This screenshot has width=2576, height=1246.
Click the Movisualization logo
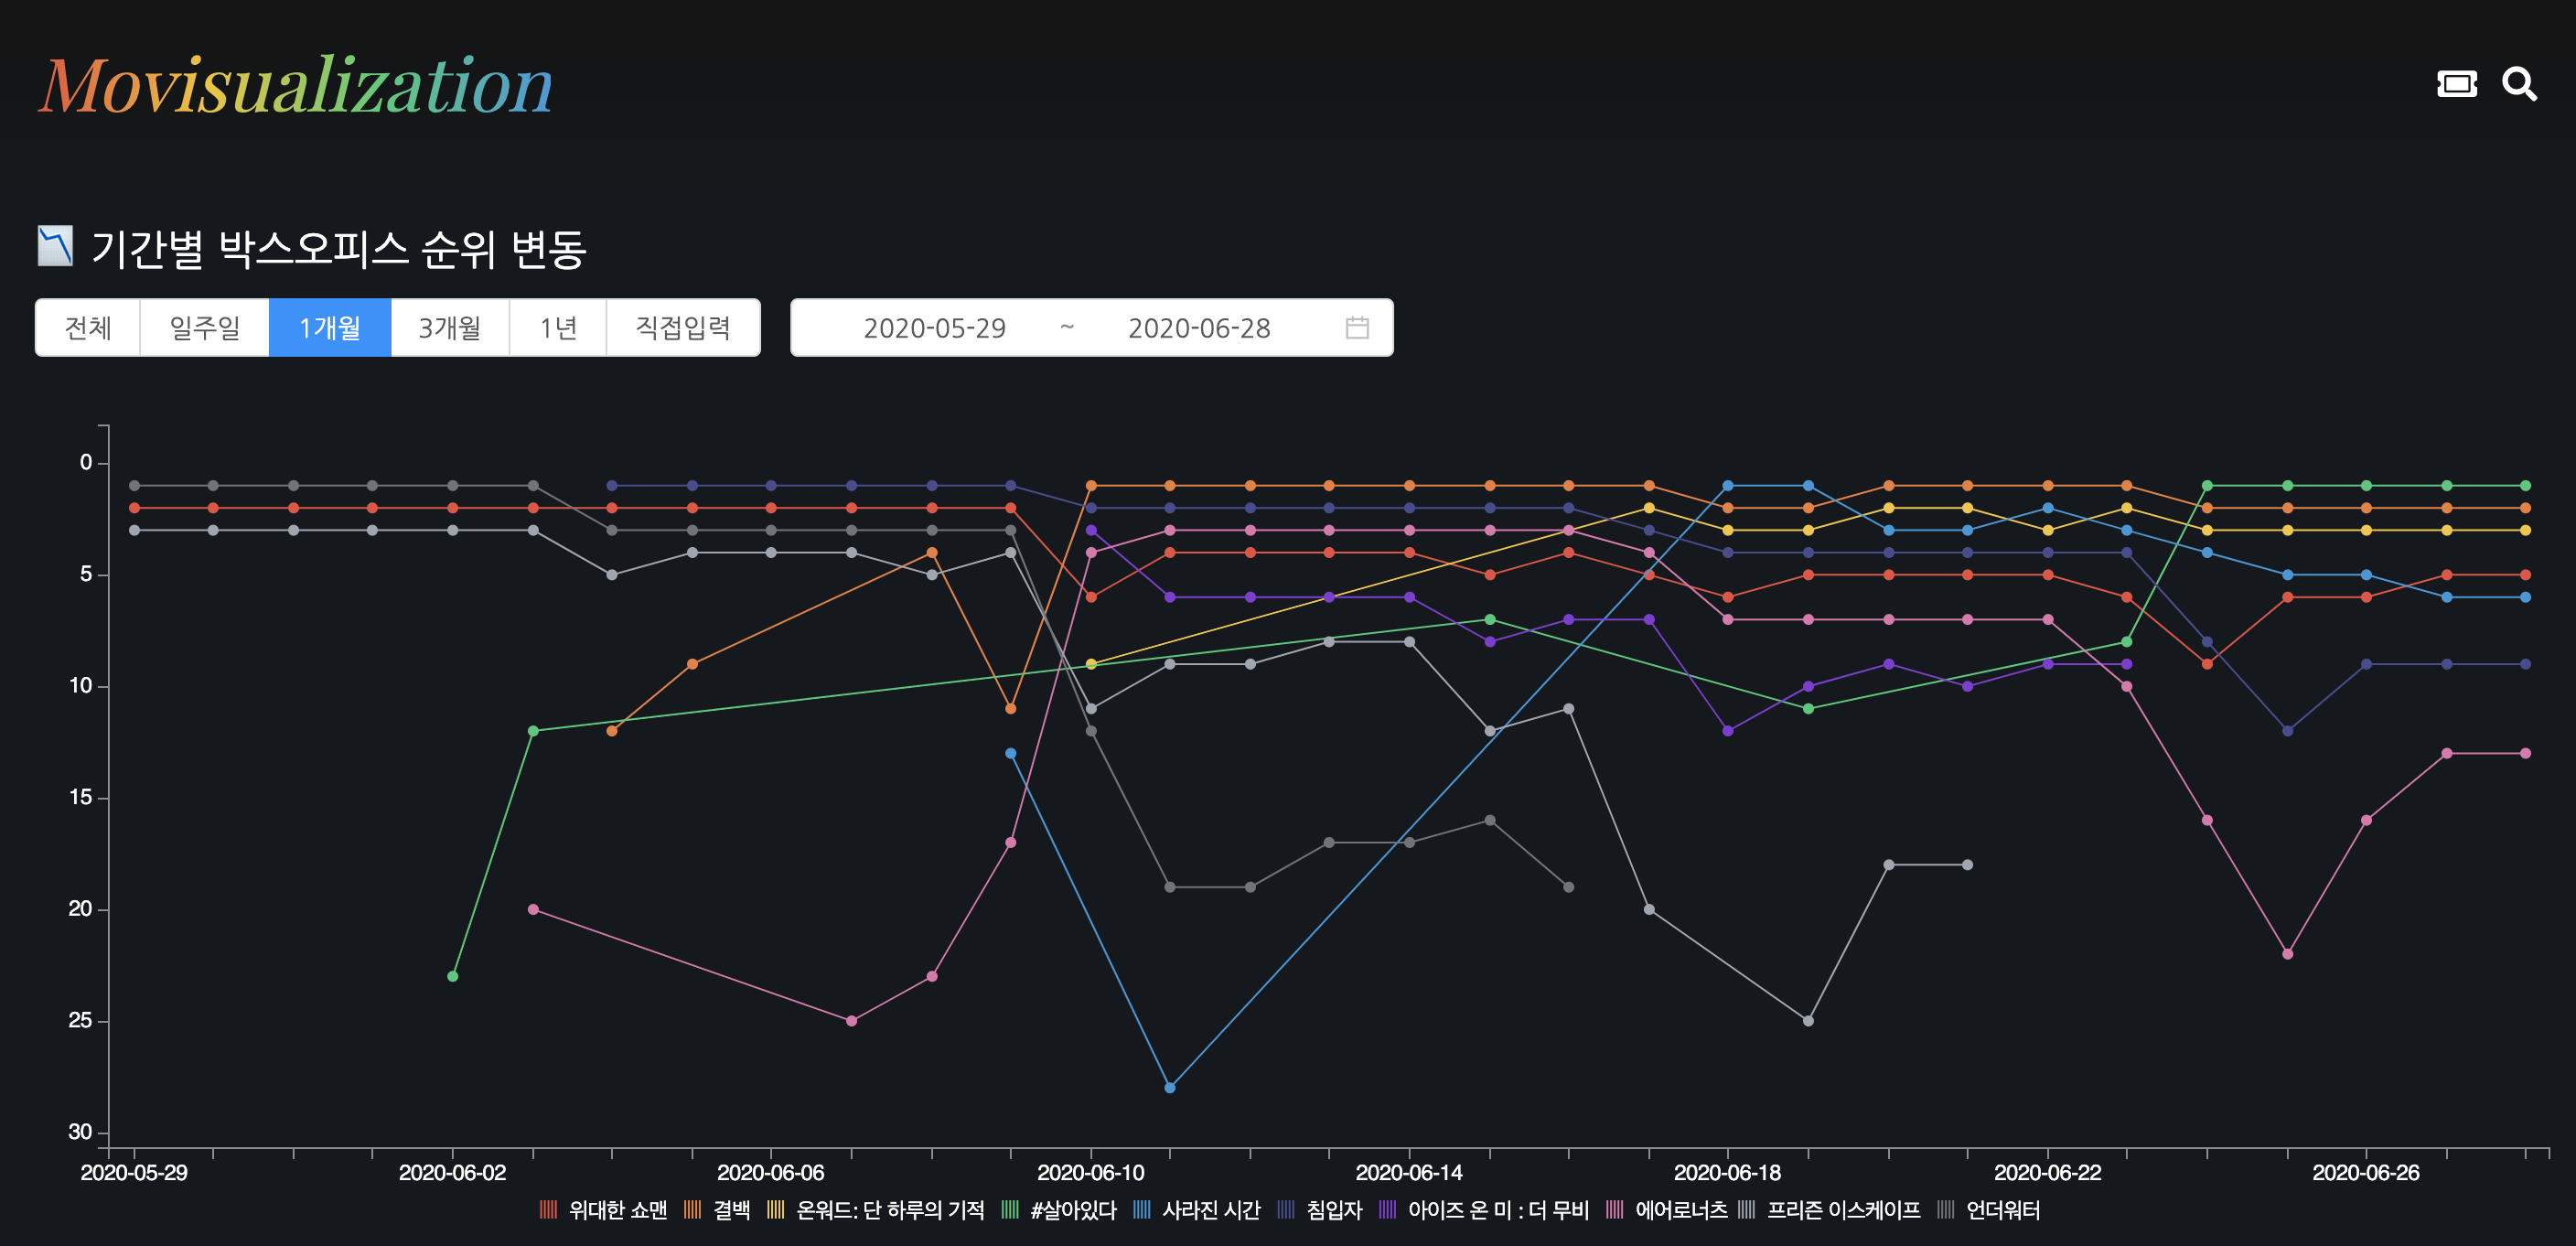click(x=296, y=86)
